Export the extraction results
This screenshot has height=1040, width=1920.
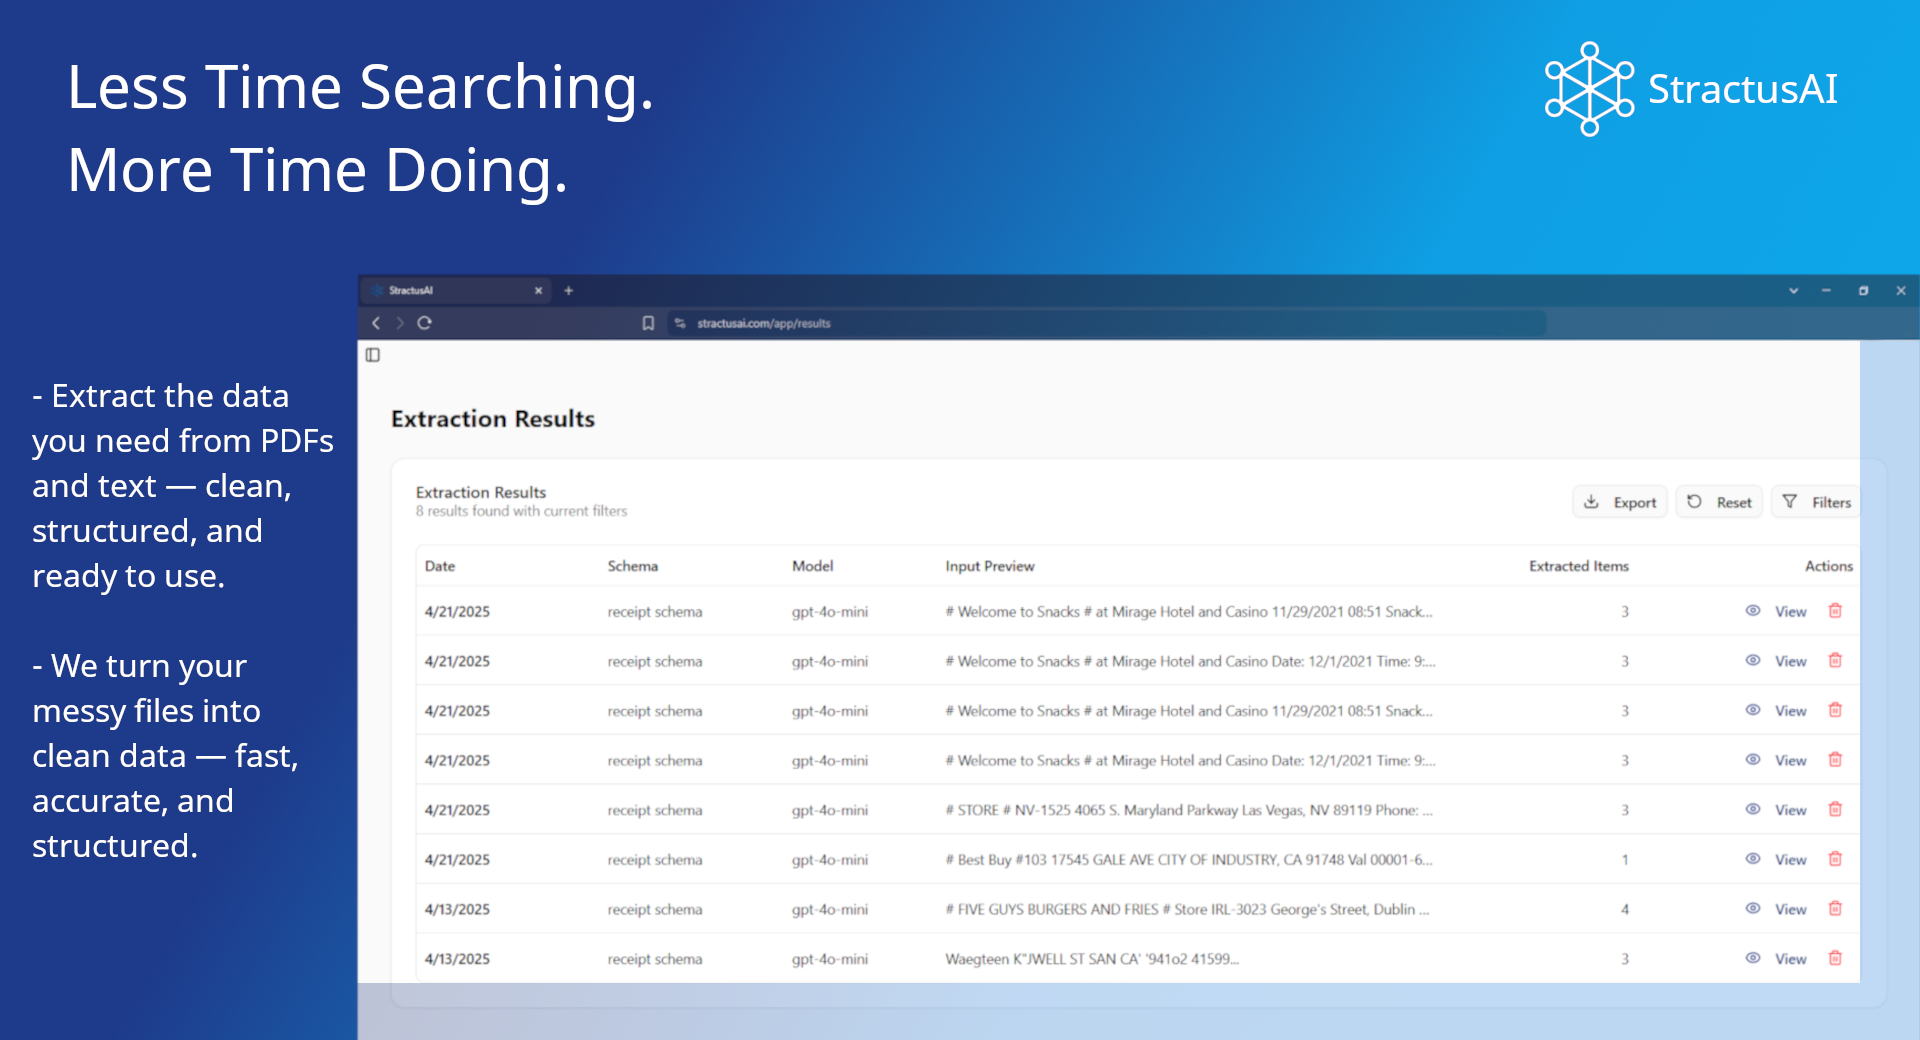pos(1620,502)
